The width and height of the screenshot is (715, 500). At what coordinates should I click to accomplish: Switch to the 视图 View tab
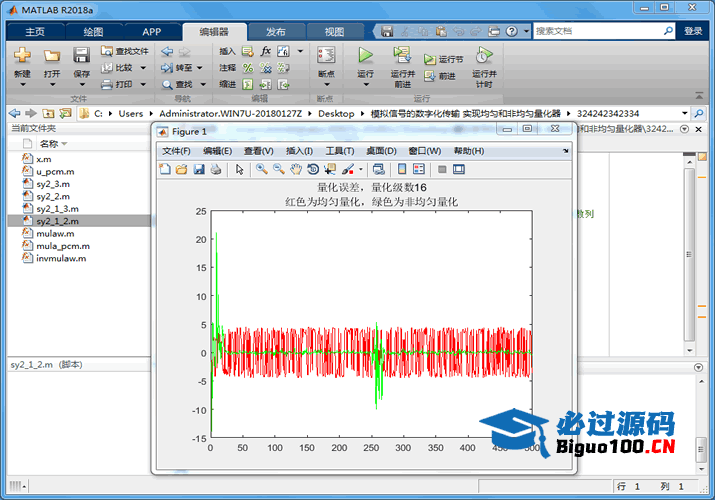coord(334,31)
